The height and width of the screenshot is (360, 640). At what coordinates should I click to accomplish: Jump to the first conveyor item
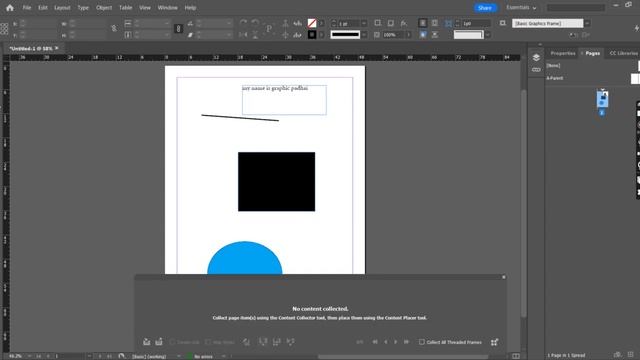pyautogui.click(x=375, y=342)
